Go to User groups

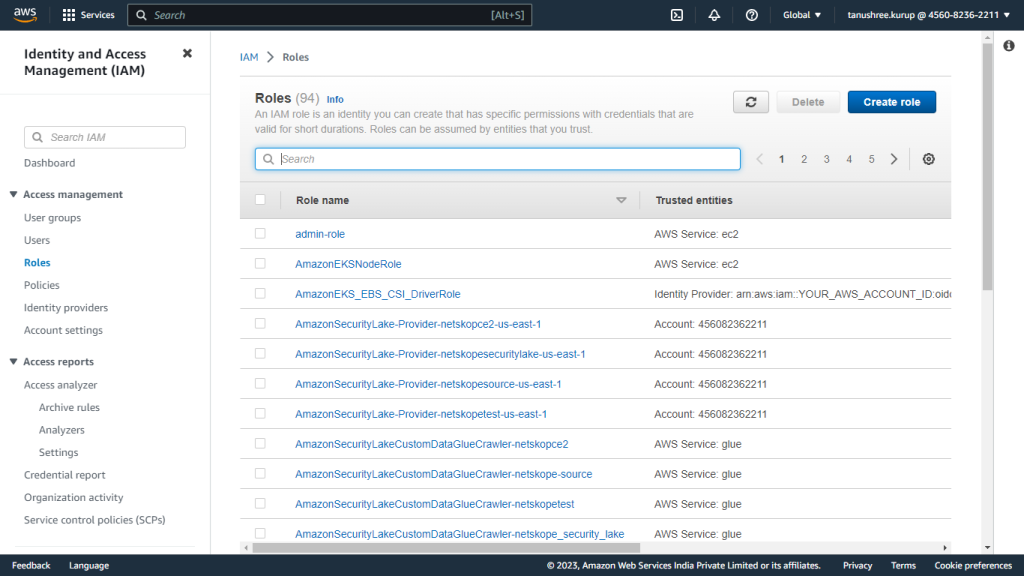coord(52,218)
